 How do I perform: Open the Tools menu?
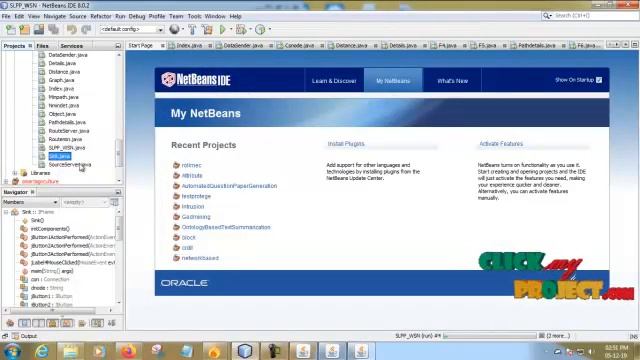point(194,16)
